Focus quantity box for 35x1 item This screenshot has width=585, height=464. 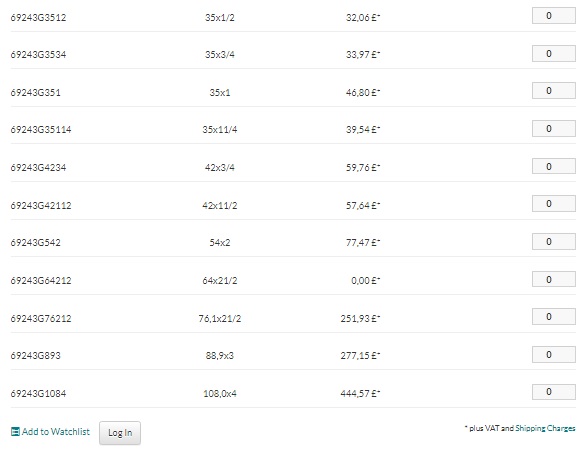pos(554,91)
